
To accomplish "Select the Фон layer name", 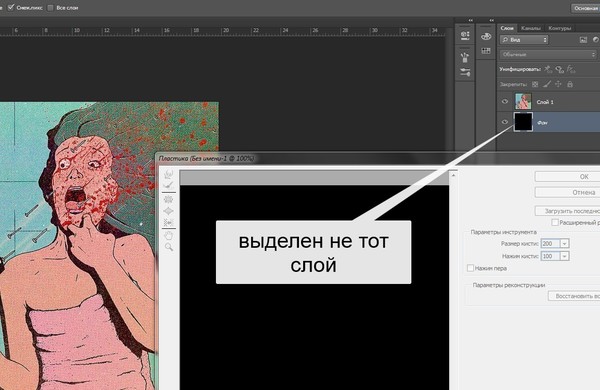I will coord(542,122).
